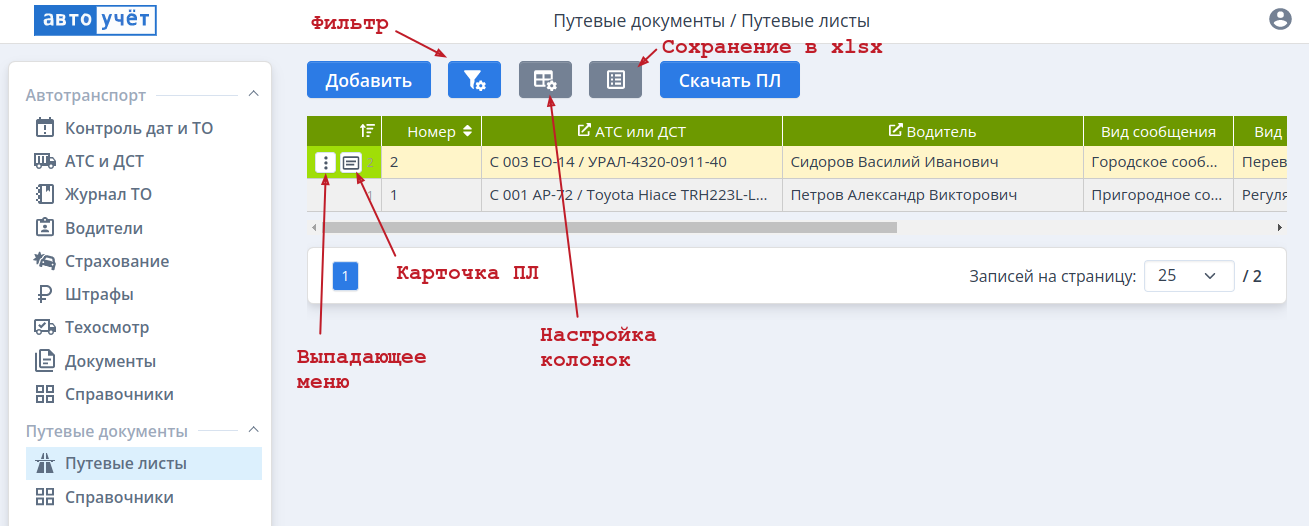Click the автоучёт logo
1309x526 pixels.
[95, 20]
